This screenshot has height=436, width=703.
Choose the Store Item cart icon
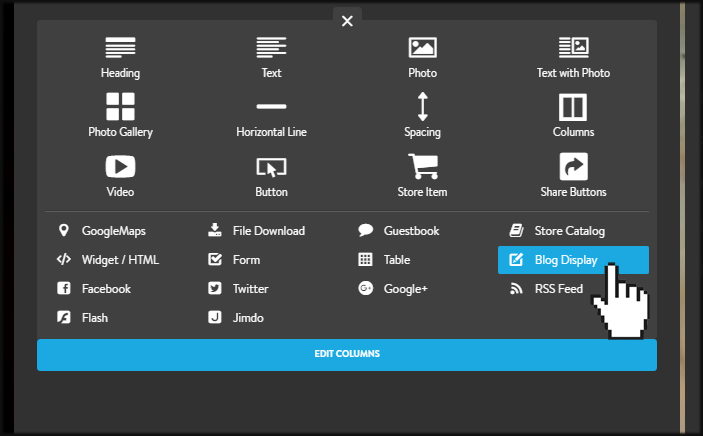click(x=423, y=166)
